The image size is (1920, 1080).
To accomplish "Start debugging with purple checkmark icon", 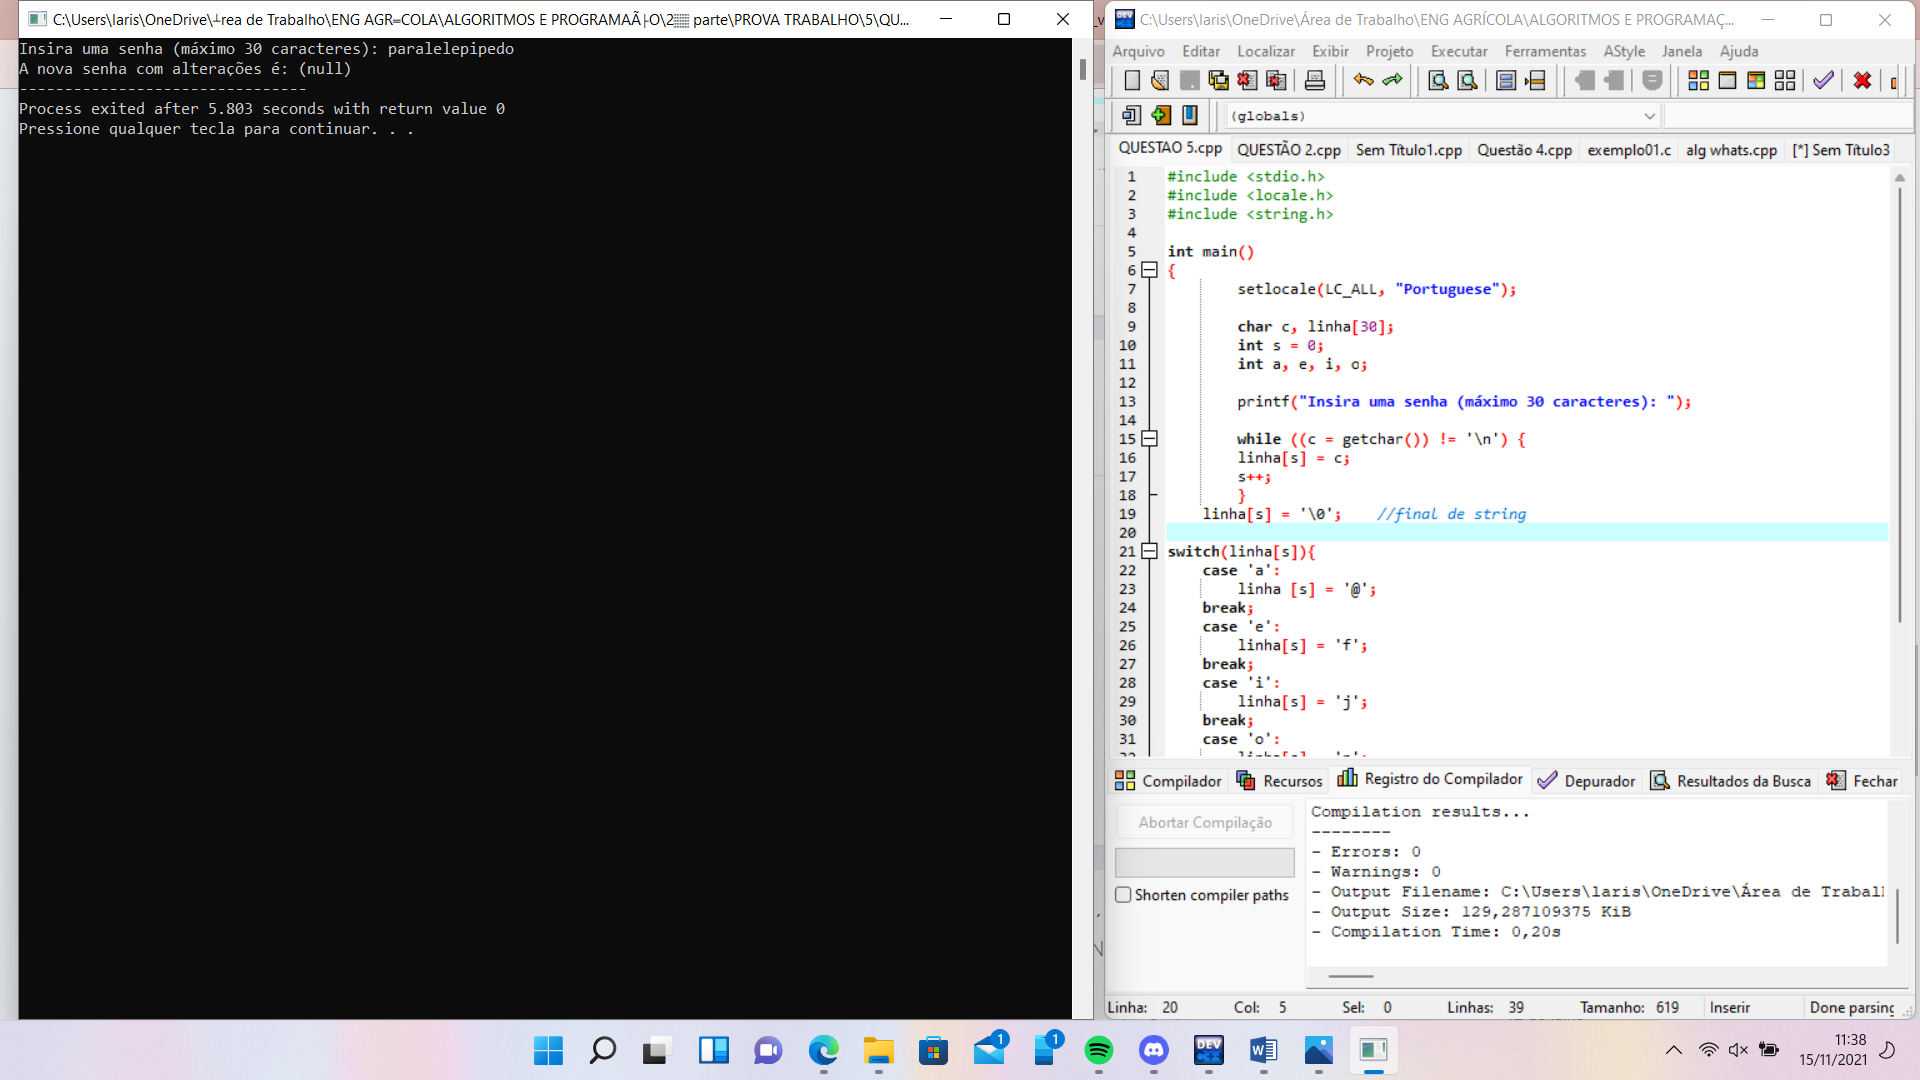I will [x=1824, y=81].
